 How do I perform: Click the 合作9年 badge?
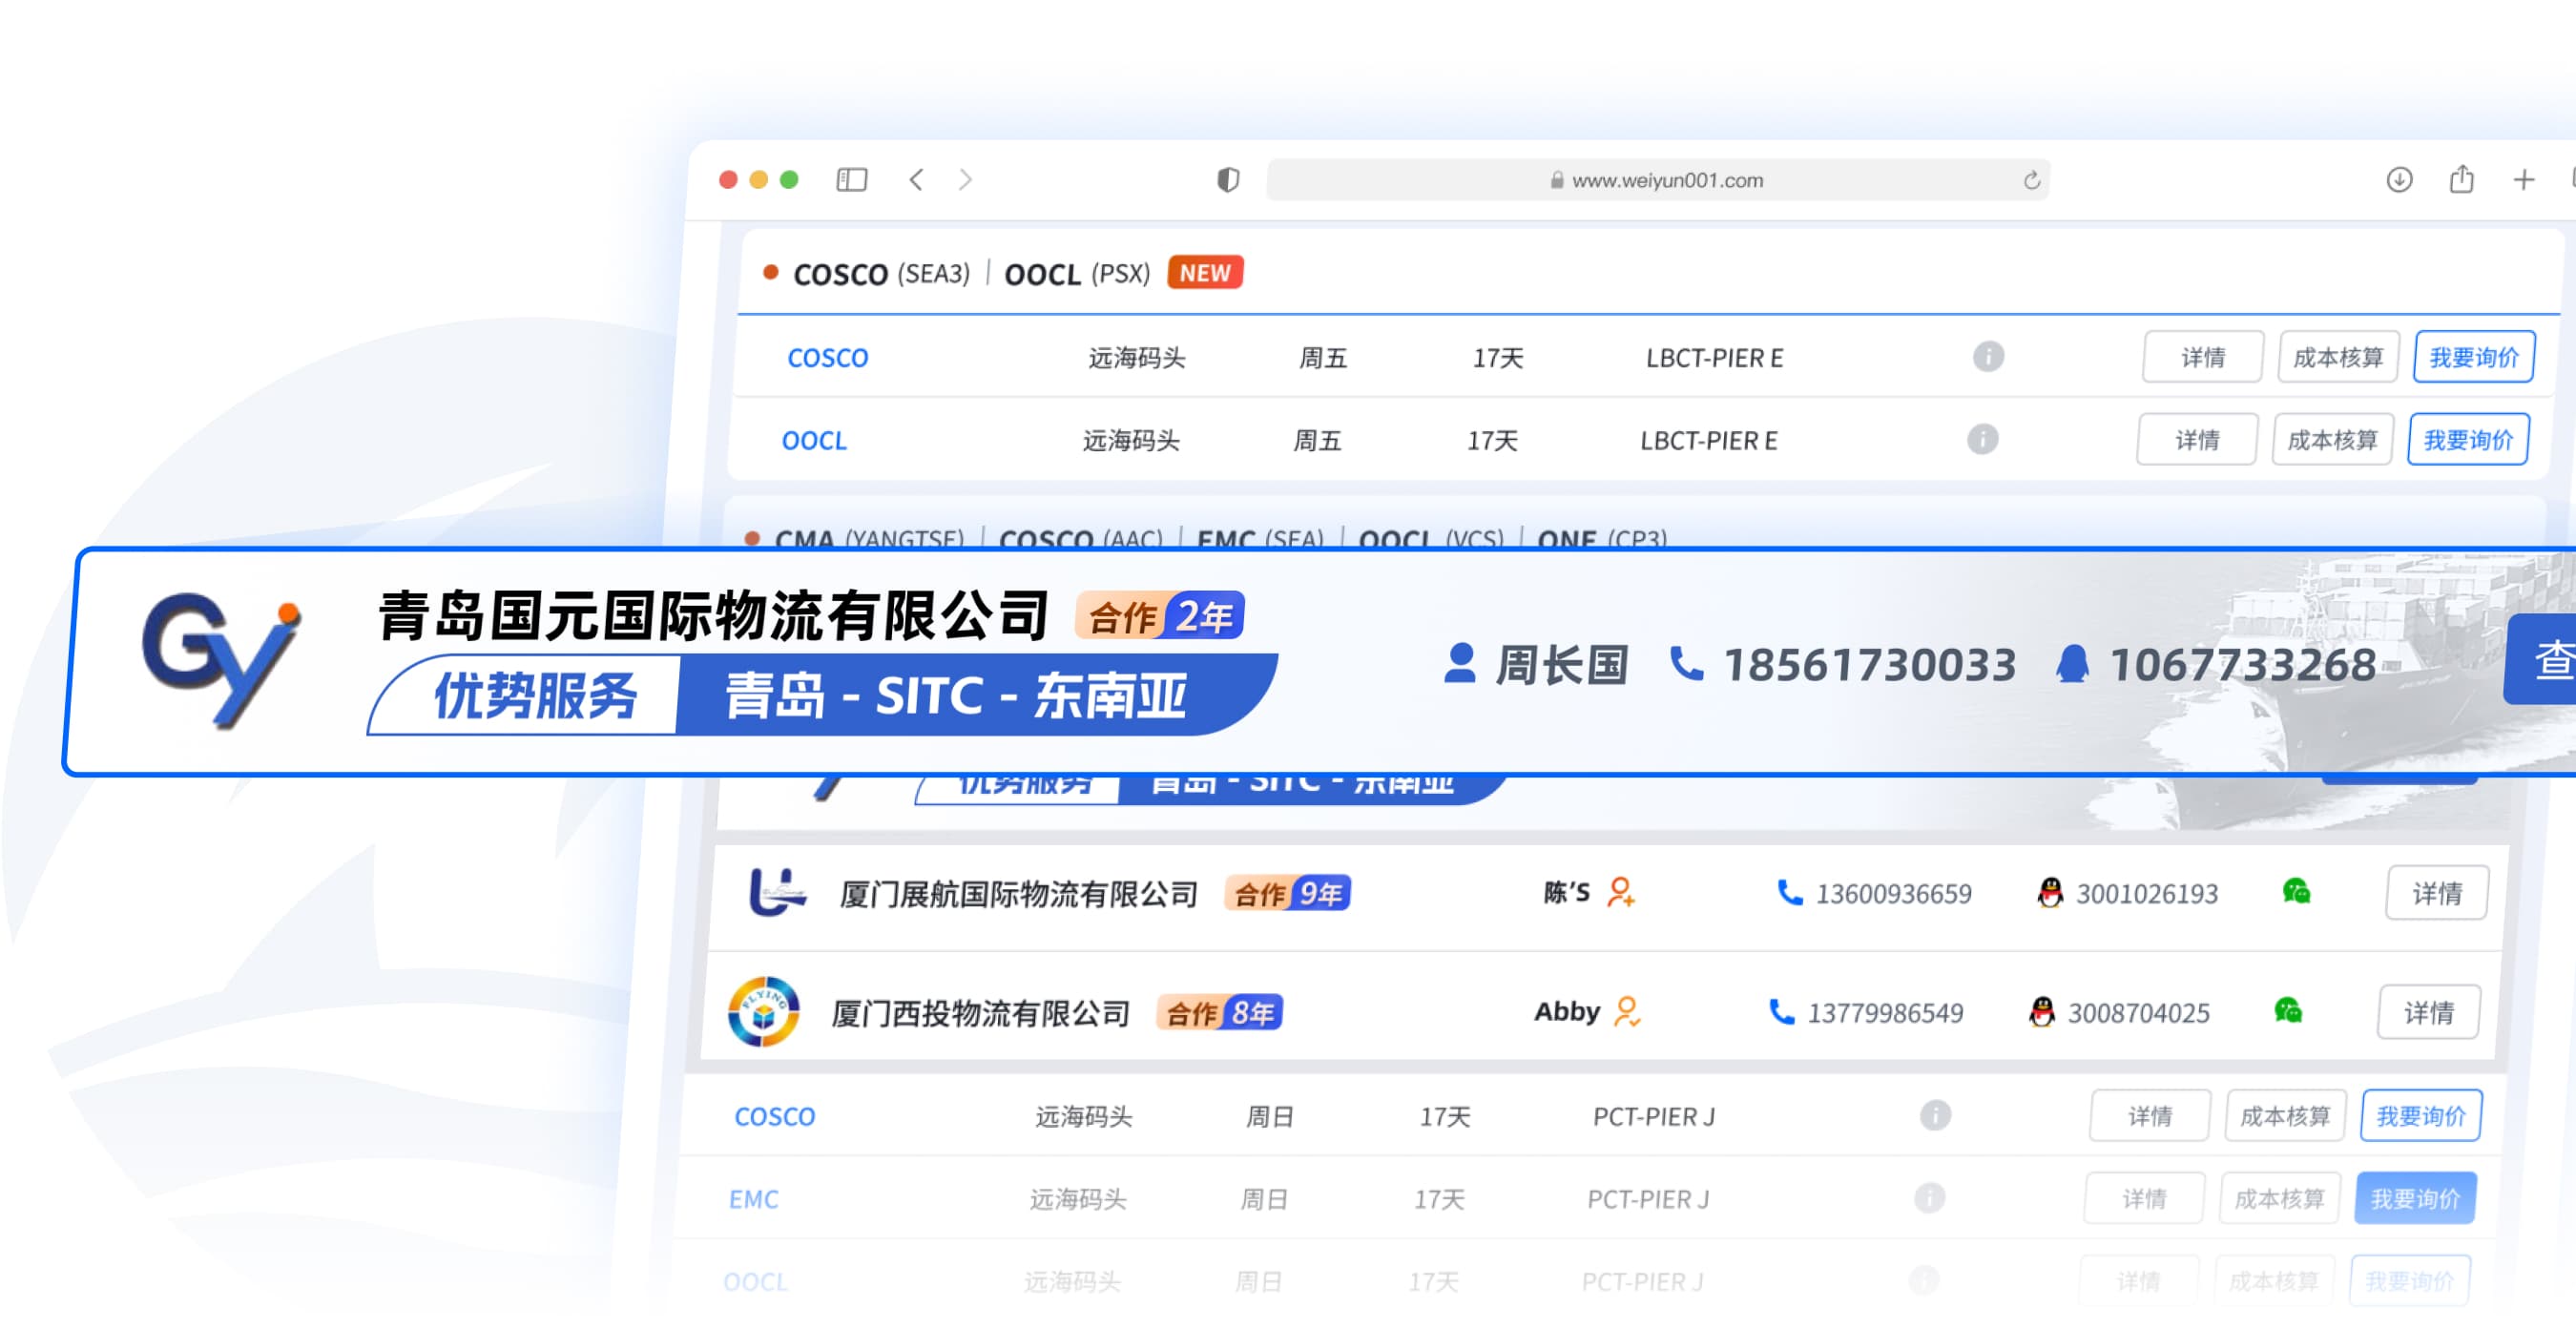point(1288,893)
